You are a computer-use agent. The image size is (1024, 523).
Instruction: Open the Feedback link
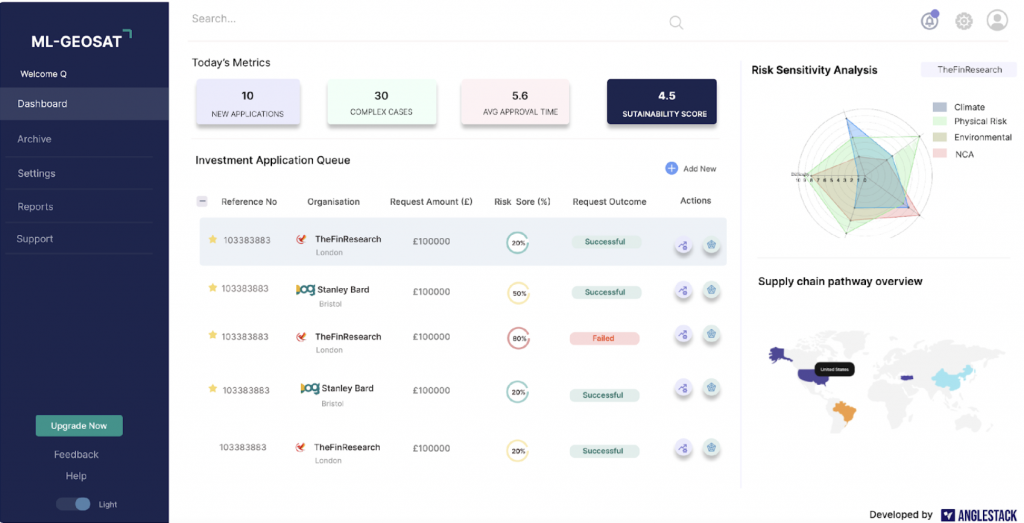(x=76, y=455)
